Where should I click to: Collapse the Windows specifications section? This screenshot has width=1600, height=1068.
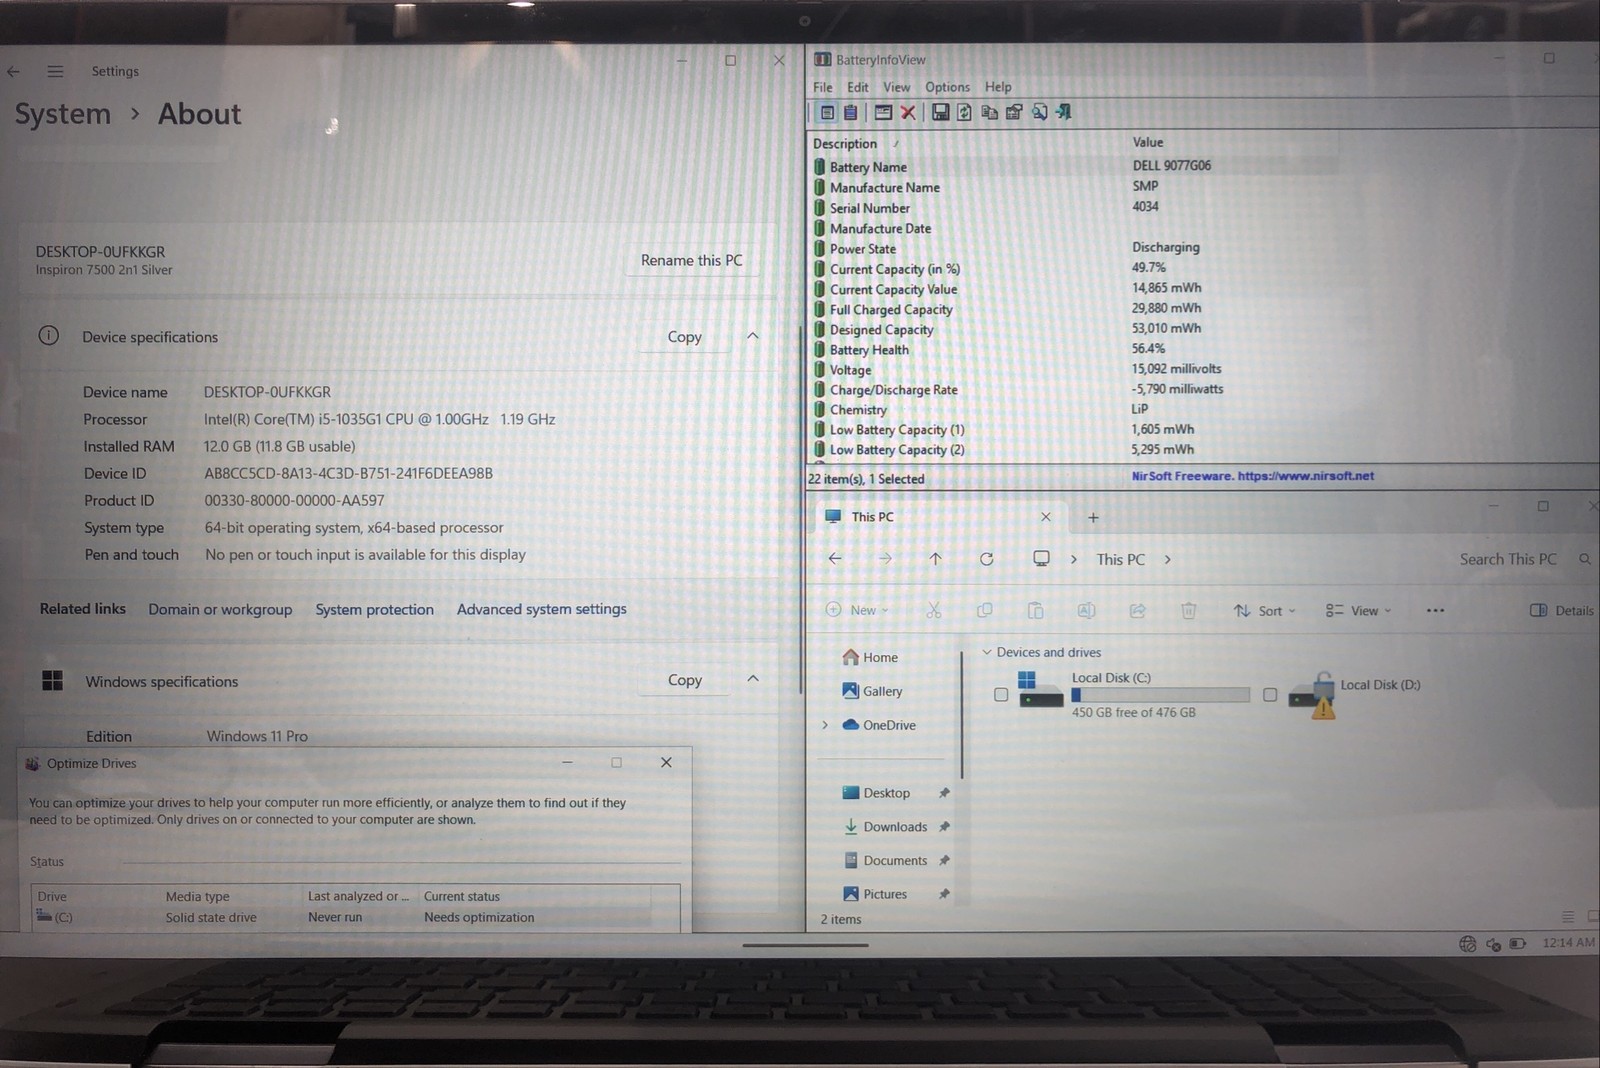(x=753, y=679)
